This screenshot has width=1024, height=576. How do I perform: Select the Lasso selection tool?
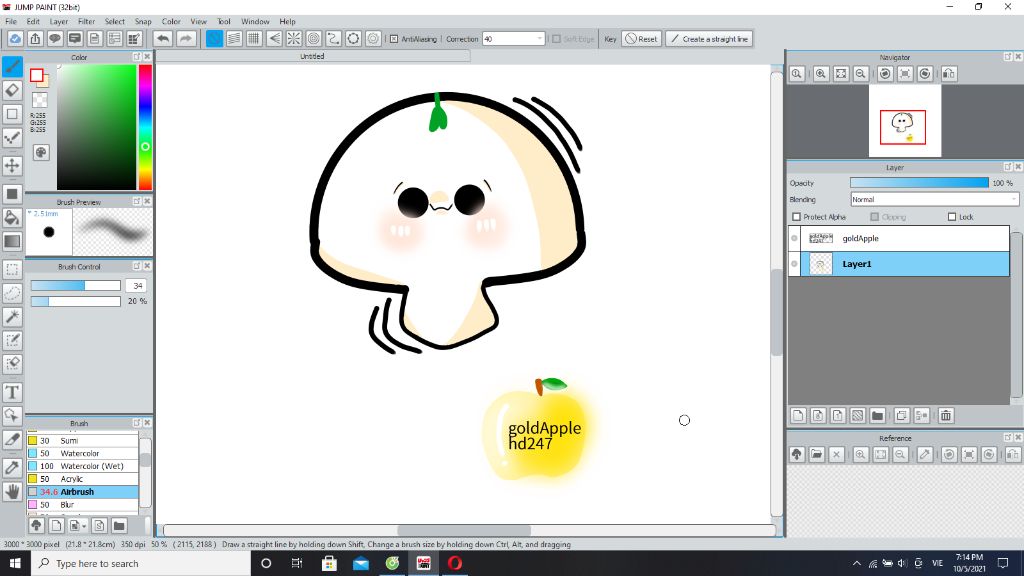click(x=12, y=293)
